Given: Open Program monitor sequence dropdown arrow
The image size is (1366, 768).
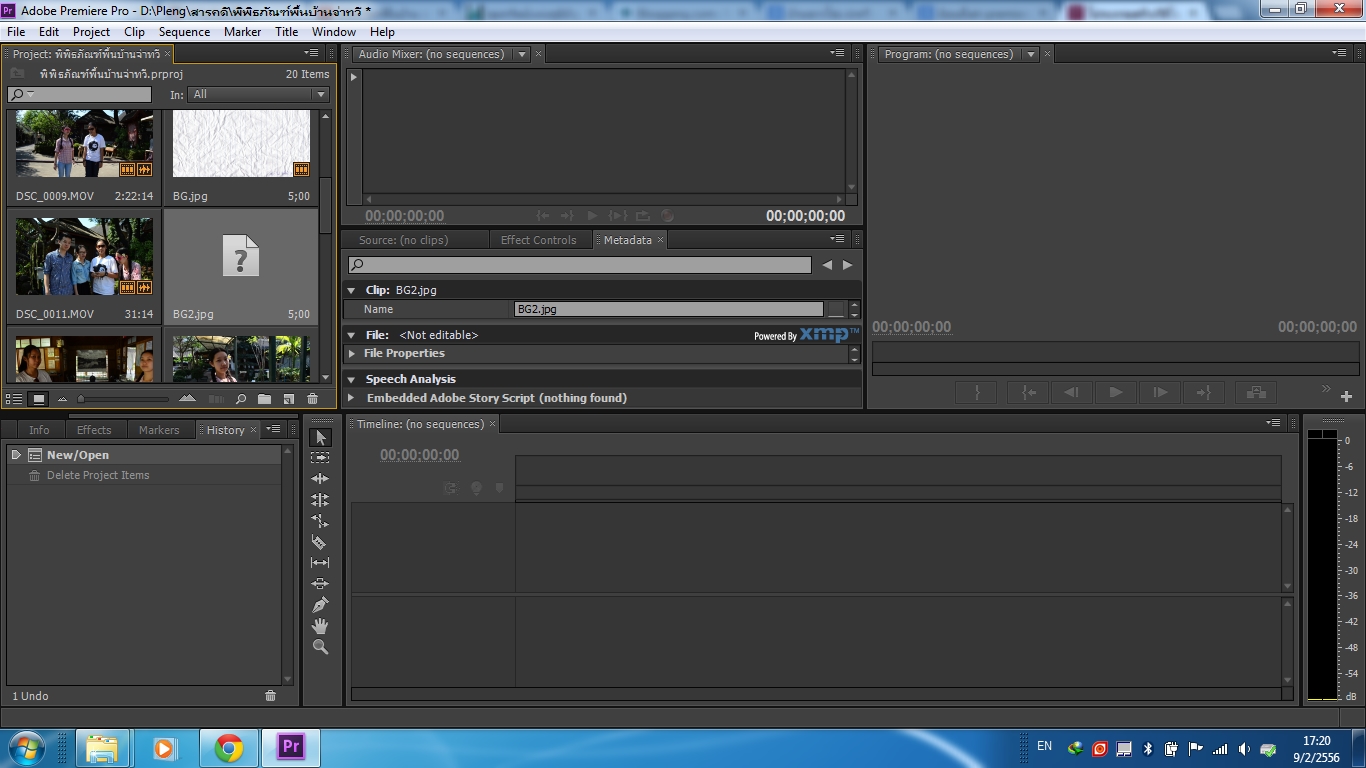Looking at the screenshot, I should click(x=1030, y=54).
